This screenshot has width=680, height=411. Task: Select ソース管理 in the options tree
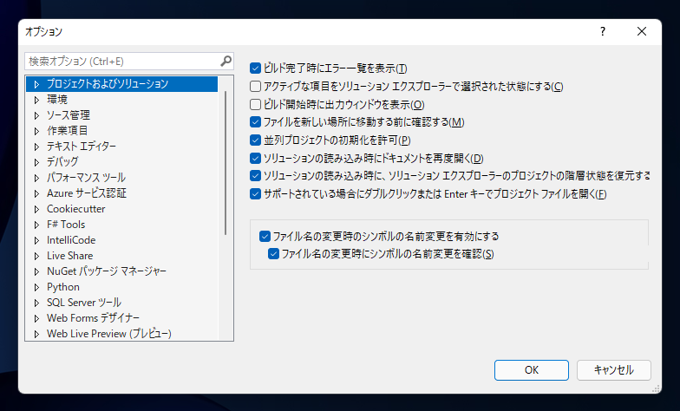(x=68, y=115)
